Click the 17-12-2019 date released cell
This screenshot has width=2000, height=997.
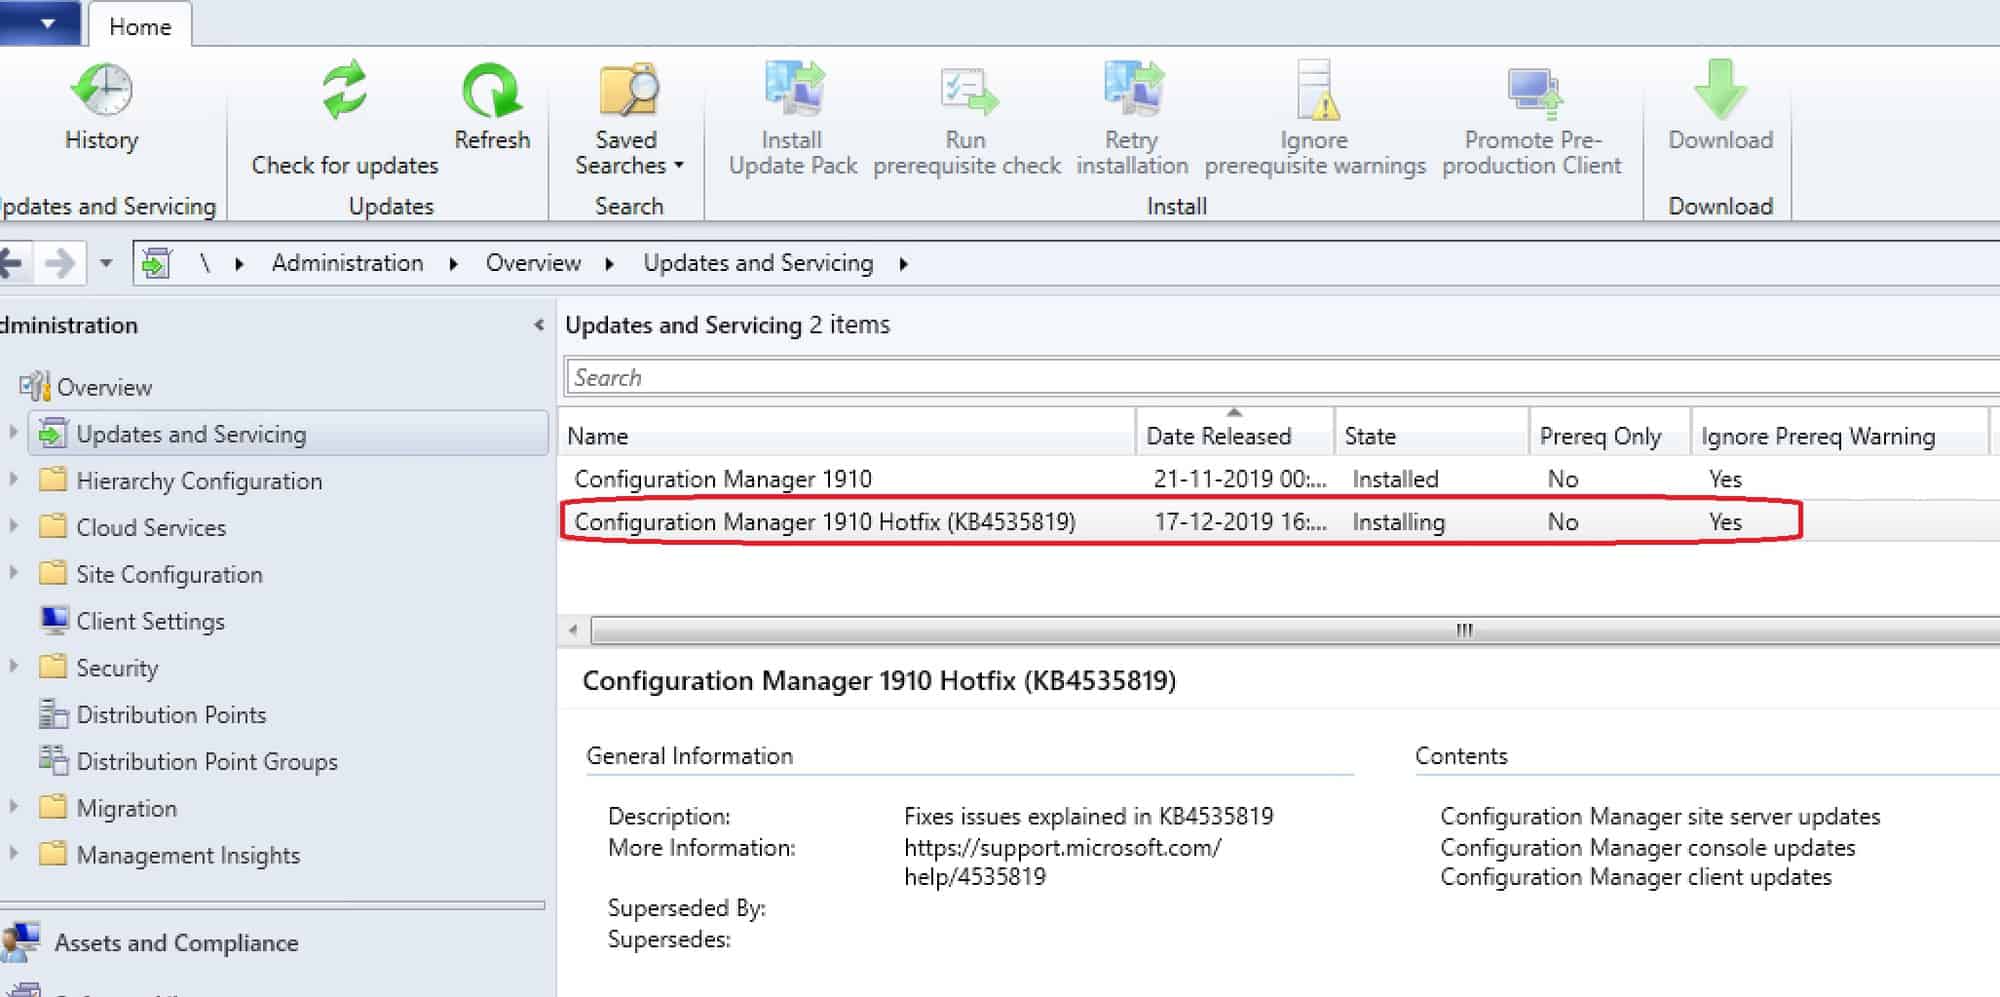pos(1240,521)
